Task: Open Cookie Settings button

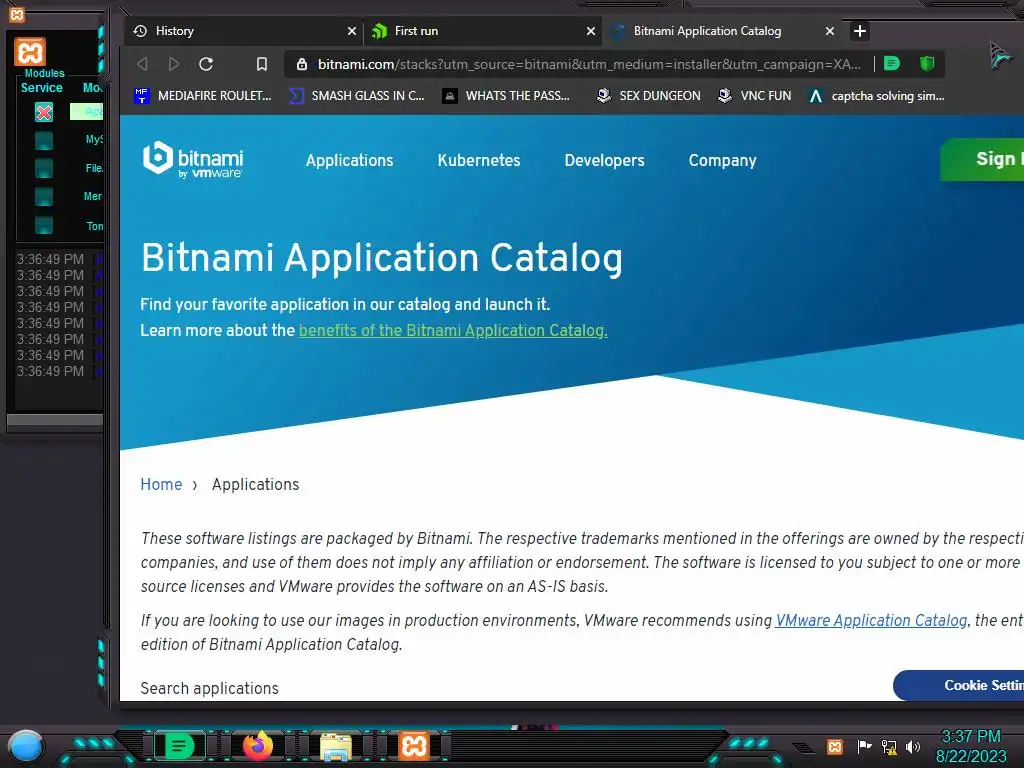Action: (959, 685)
